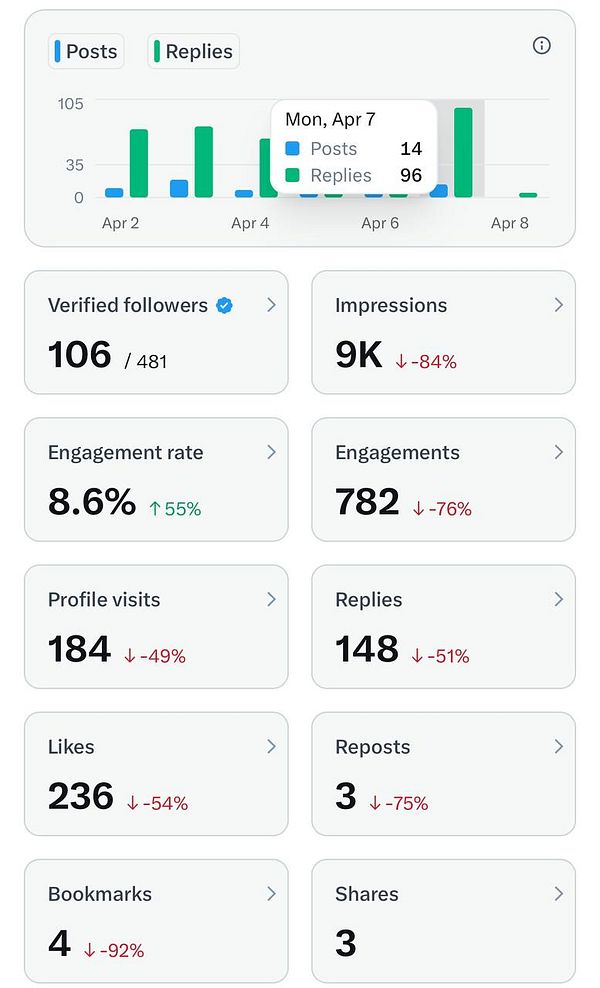Toggle the Posts series on the chart
The width and height of the screenshot is (600, 988).
coord(86,51)
